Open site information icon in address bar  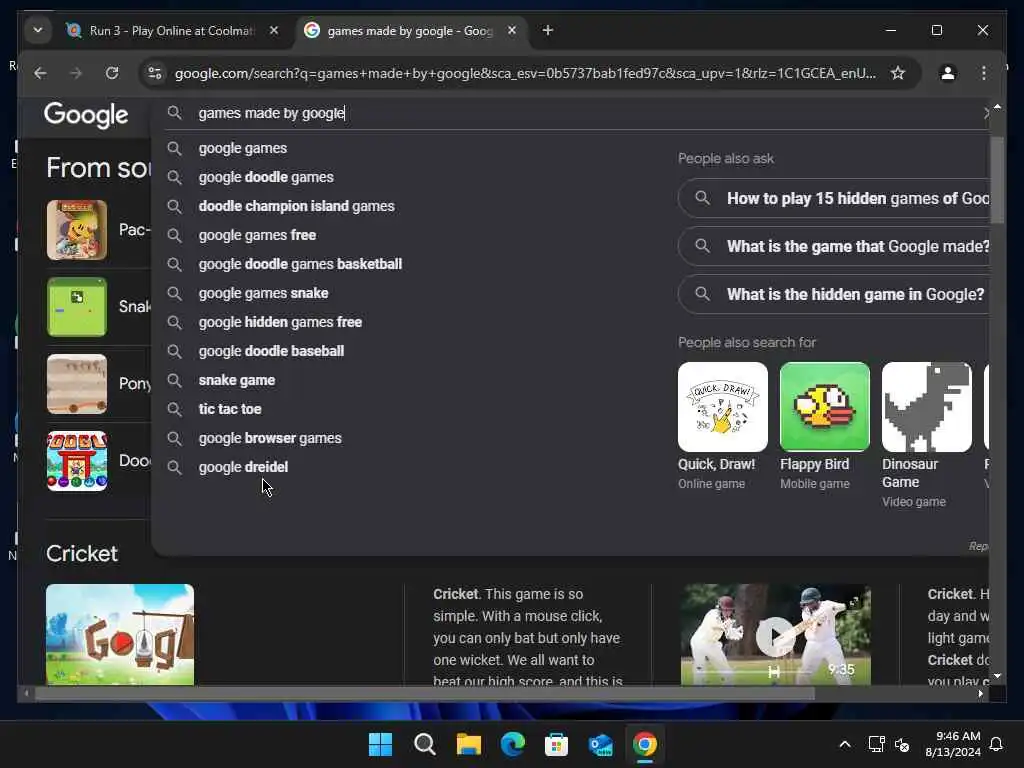[x=155, y=73]
